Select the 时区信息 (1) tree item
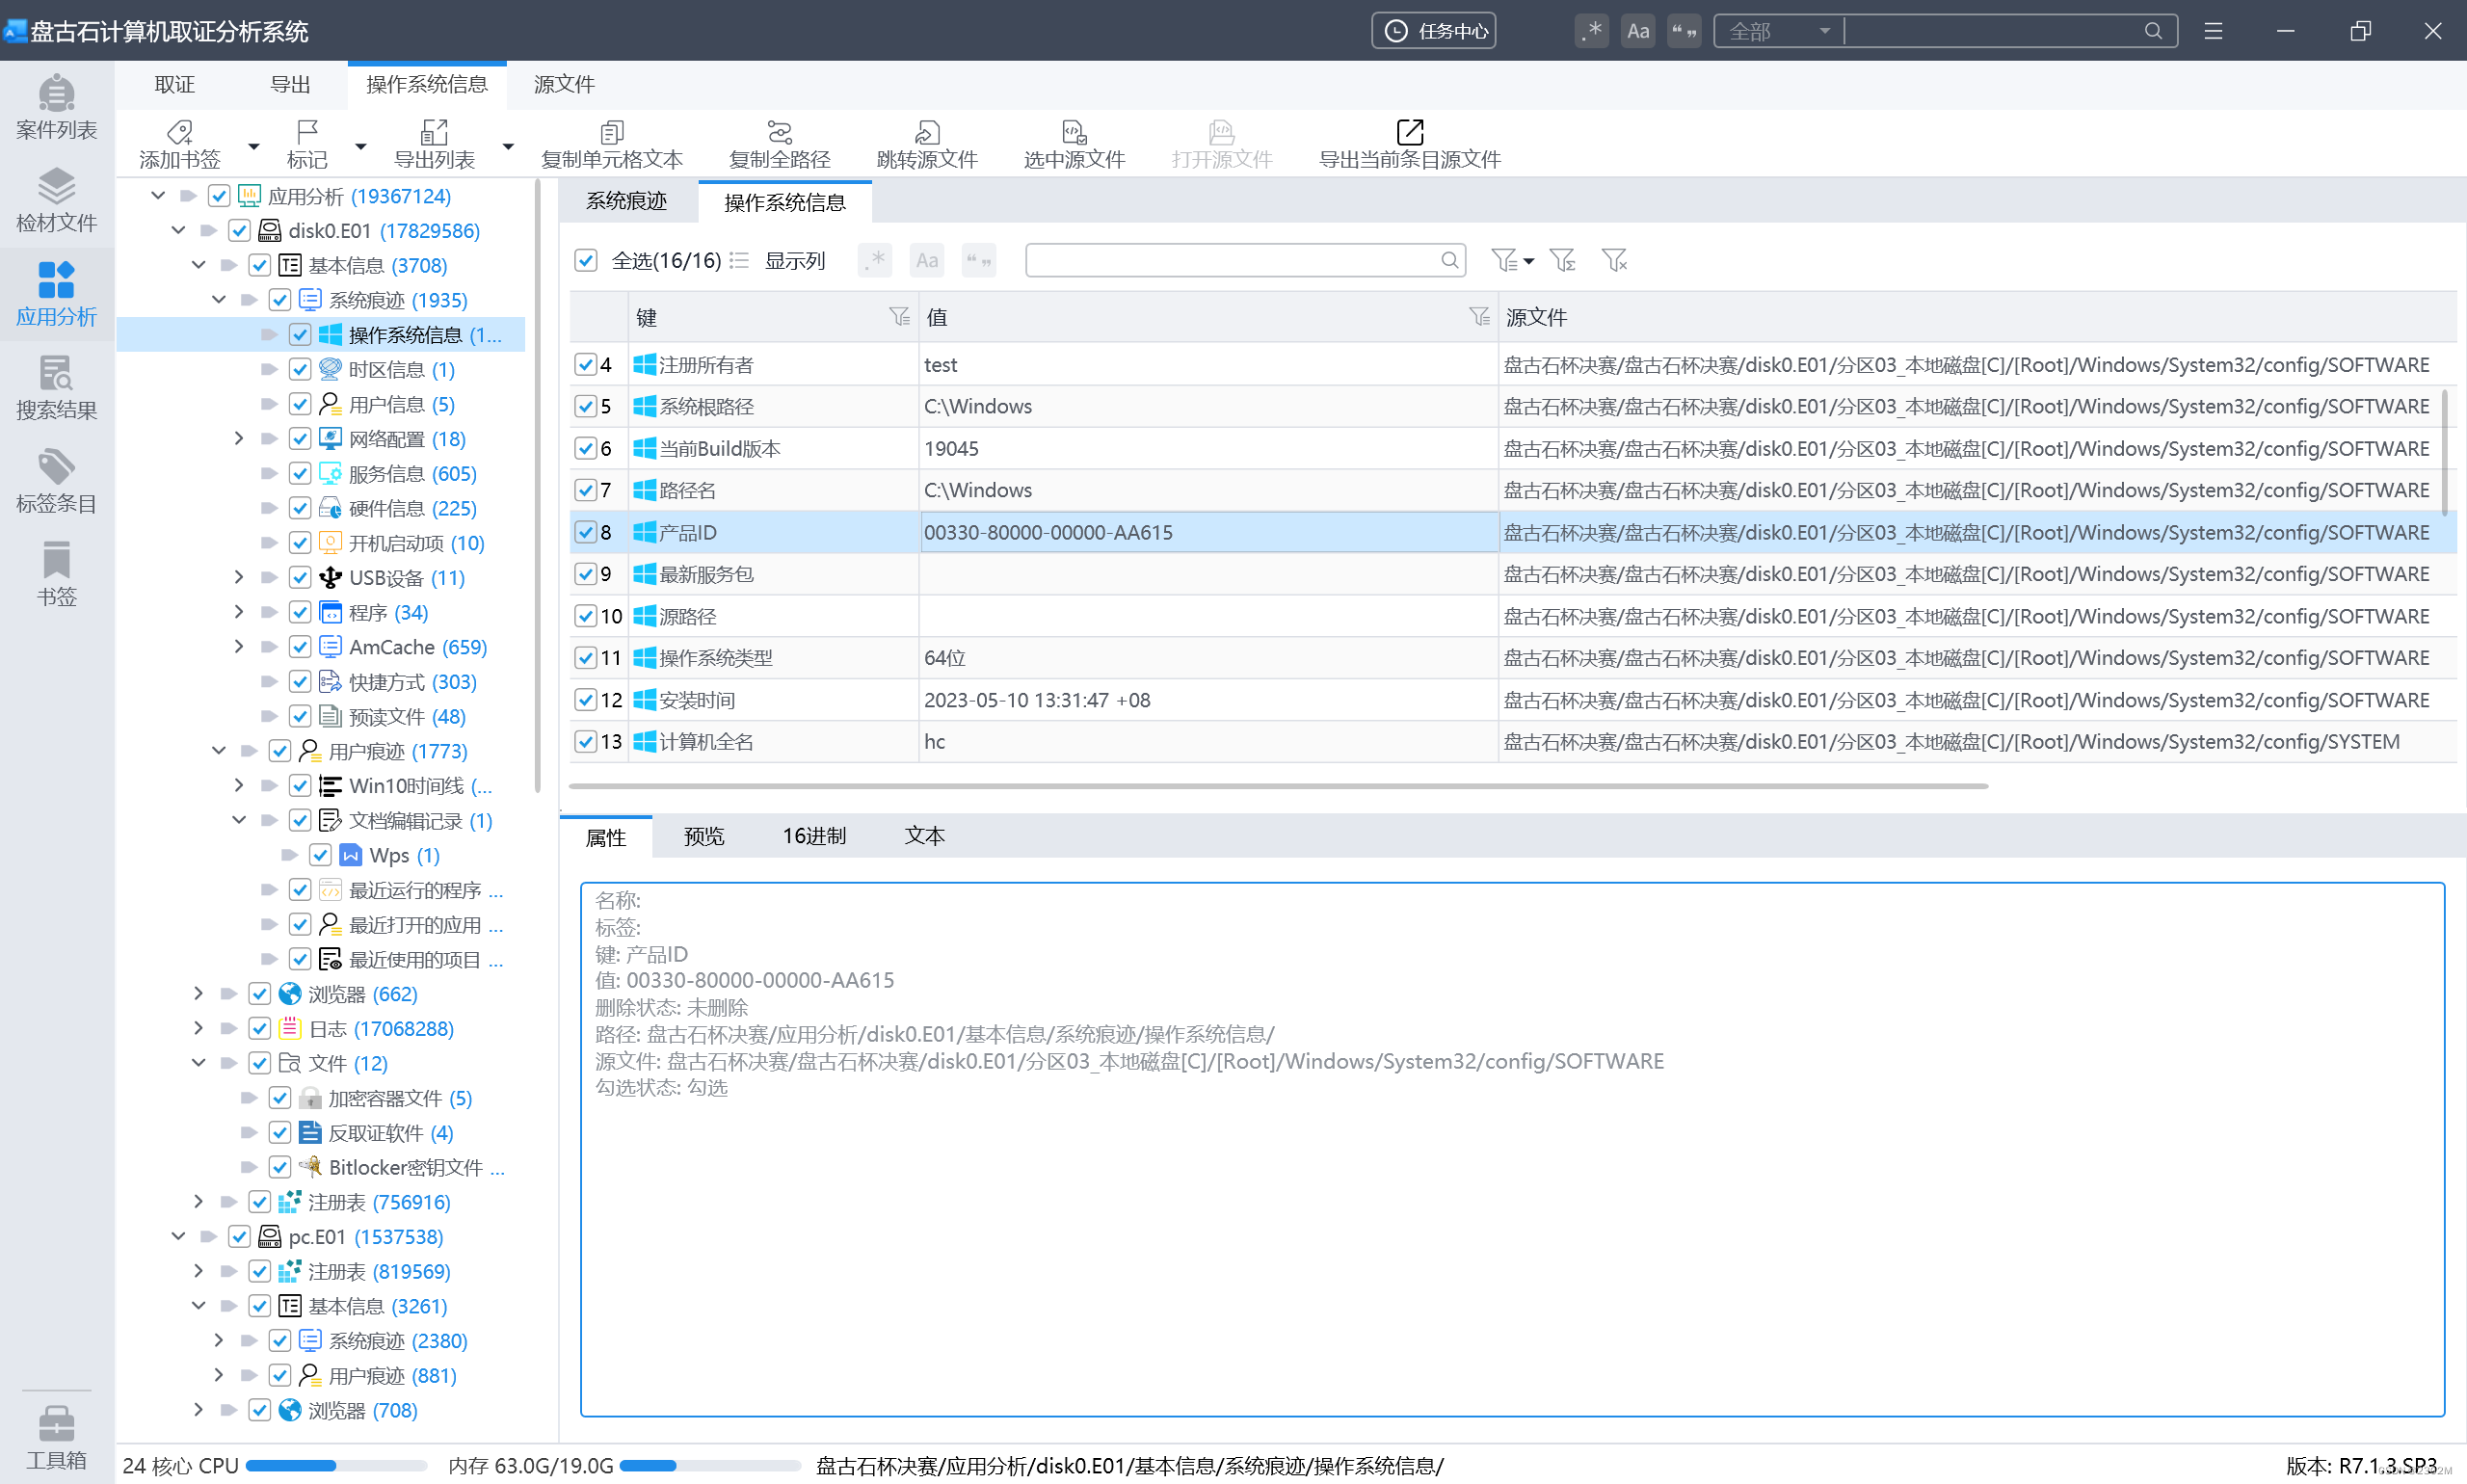 [401, 370]
